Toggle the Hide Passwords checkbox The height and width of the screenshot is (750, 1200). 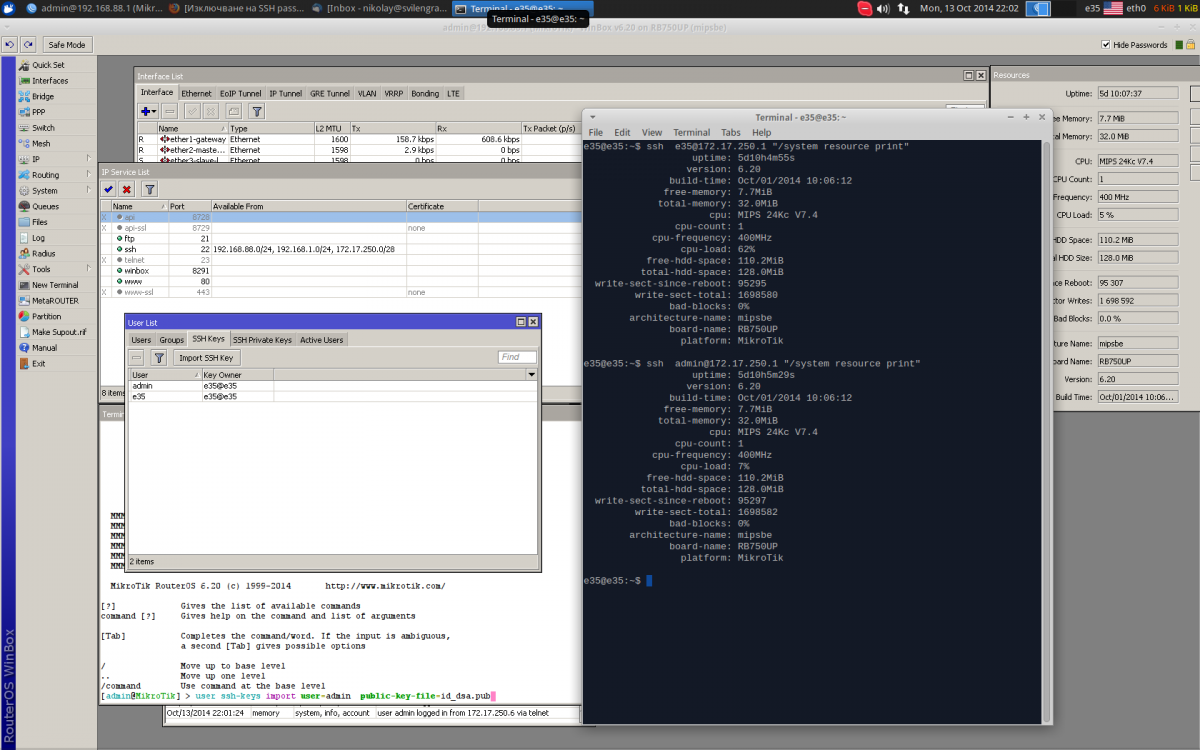click(x=1106, y=45)
